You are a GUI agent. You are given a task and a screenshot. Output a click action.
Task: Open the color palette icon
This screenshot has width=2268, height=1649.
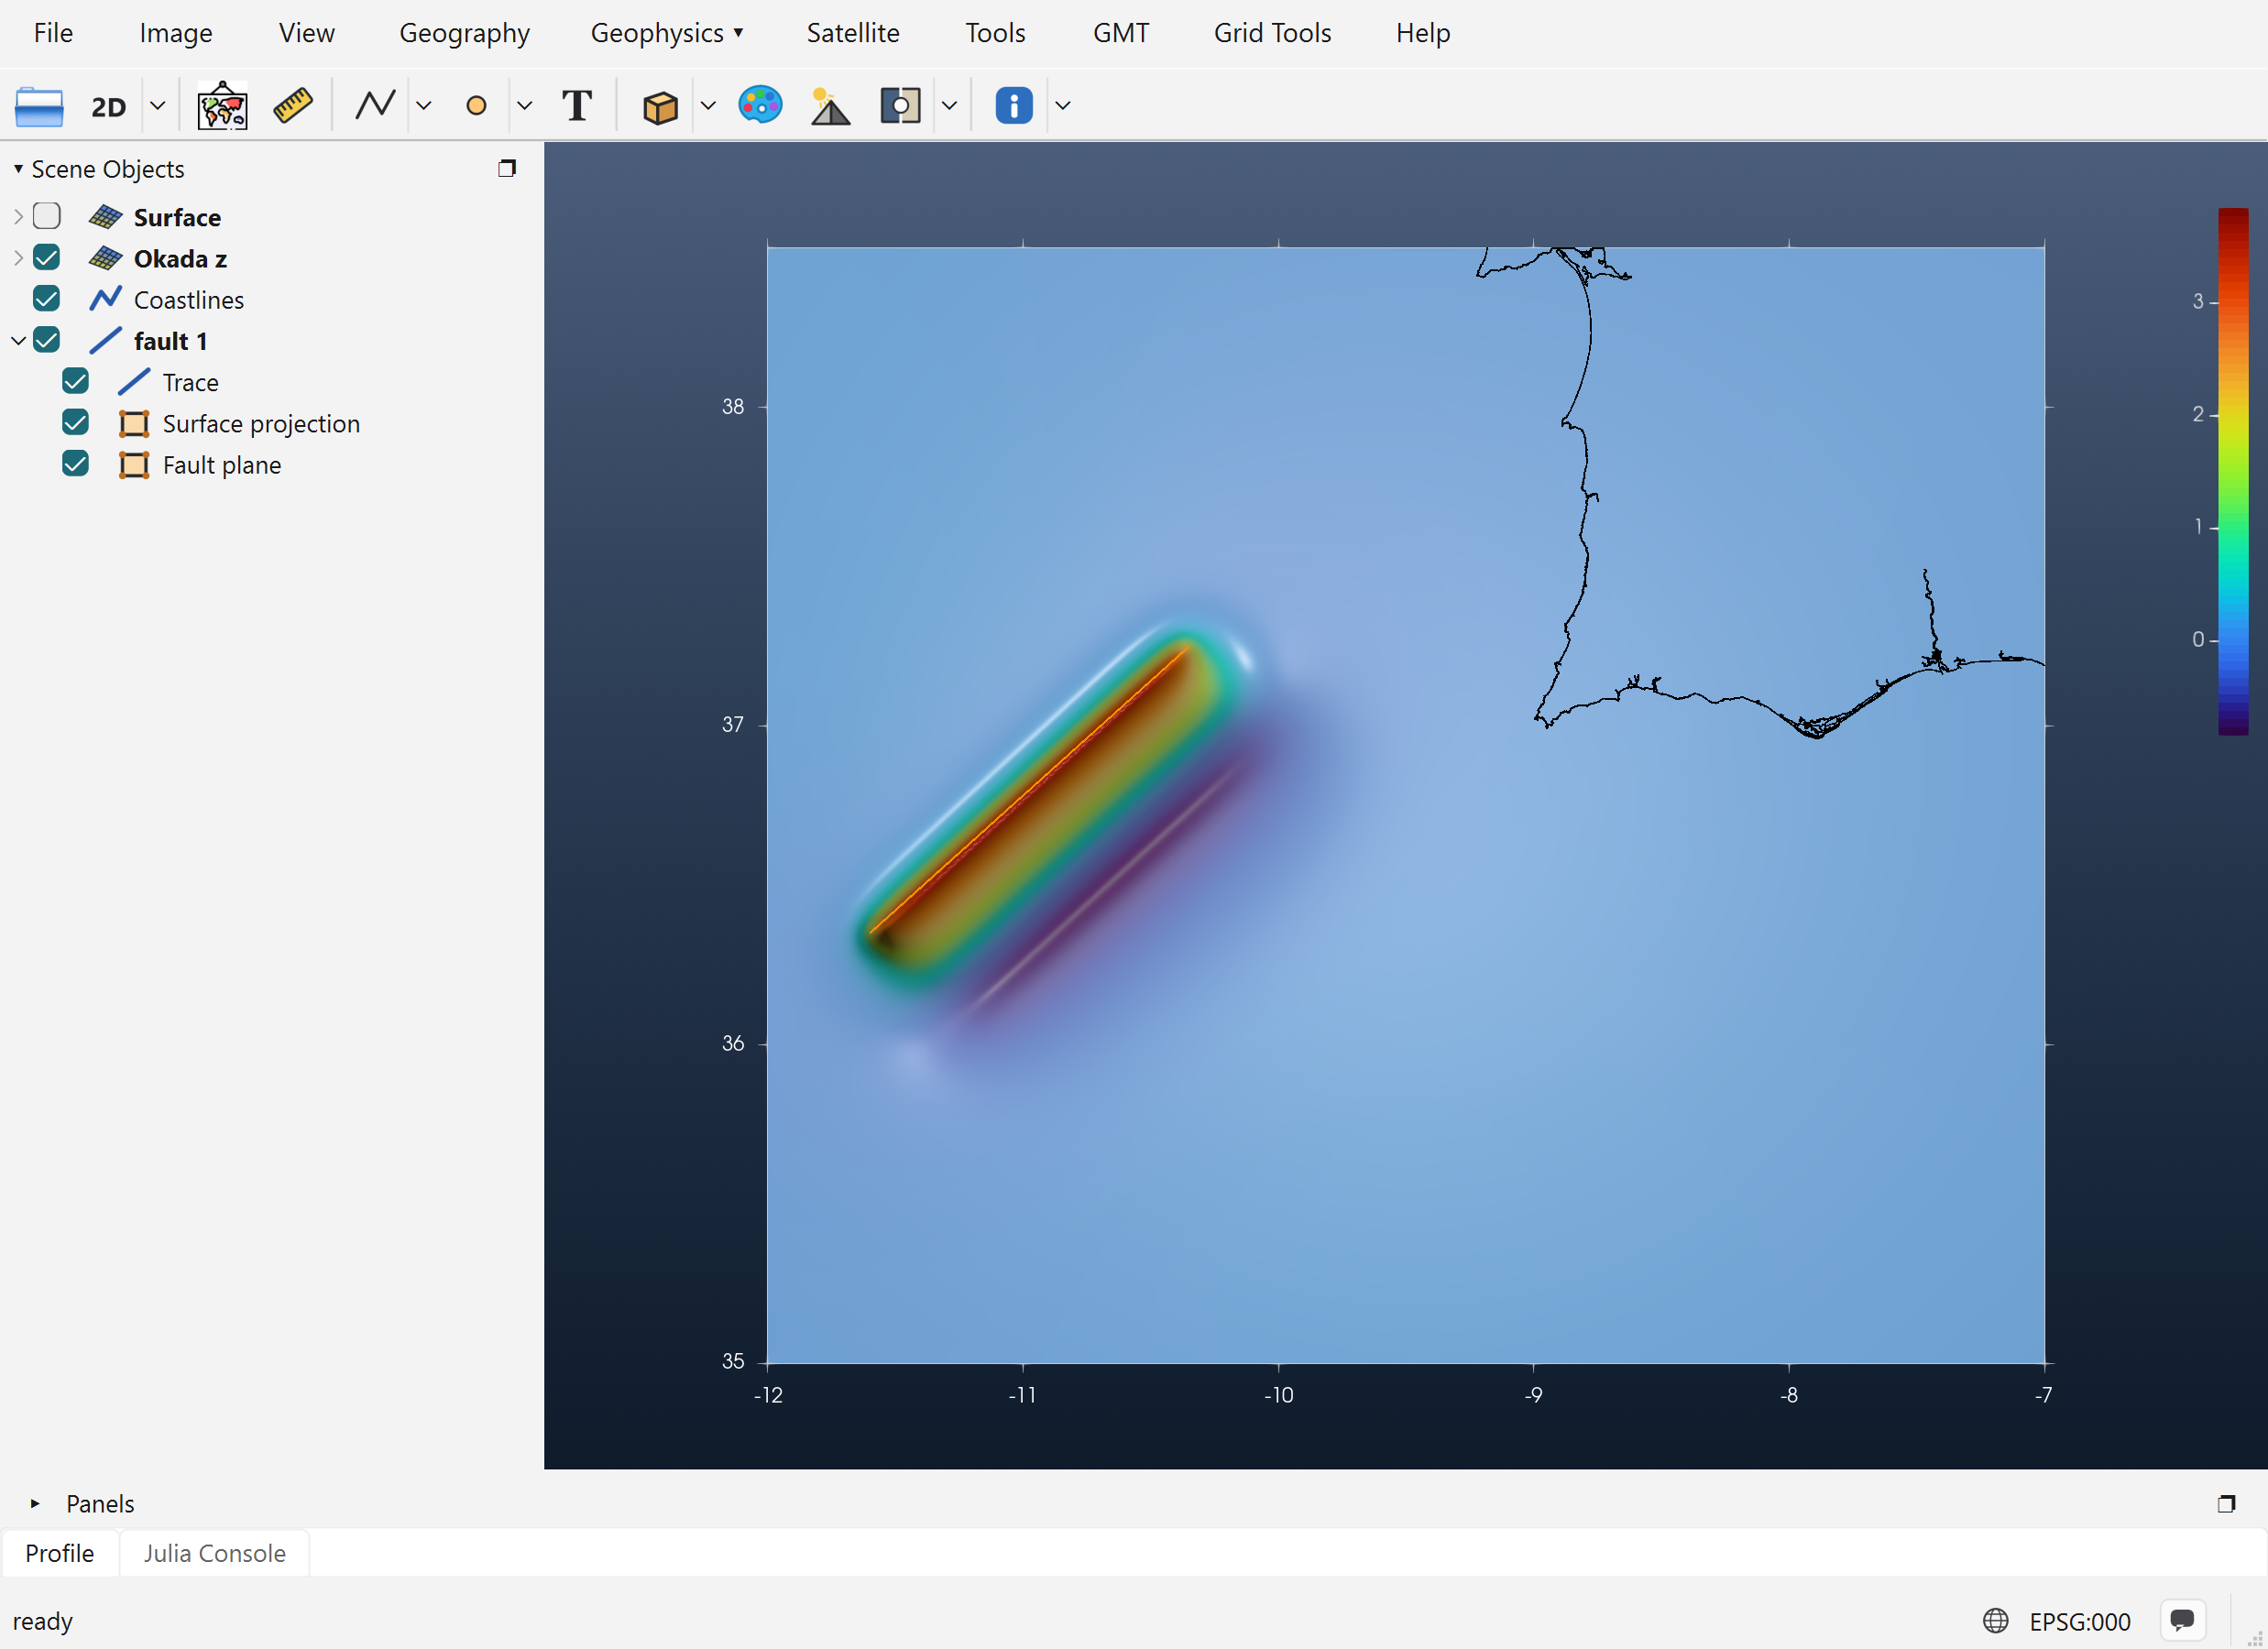pyautogui.click(x=760, y=105)
